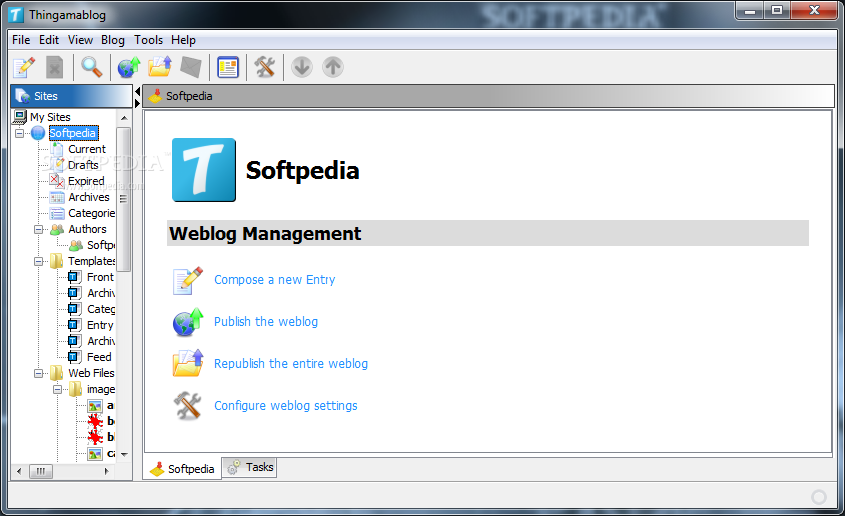Click the greyed delete entry toolbar icon

point(54,67)
